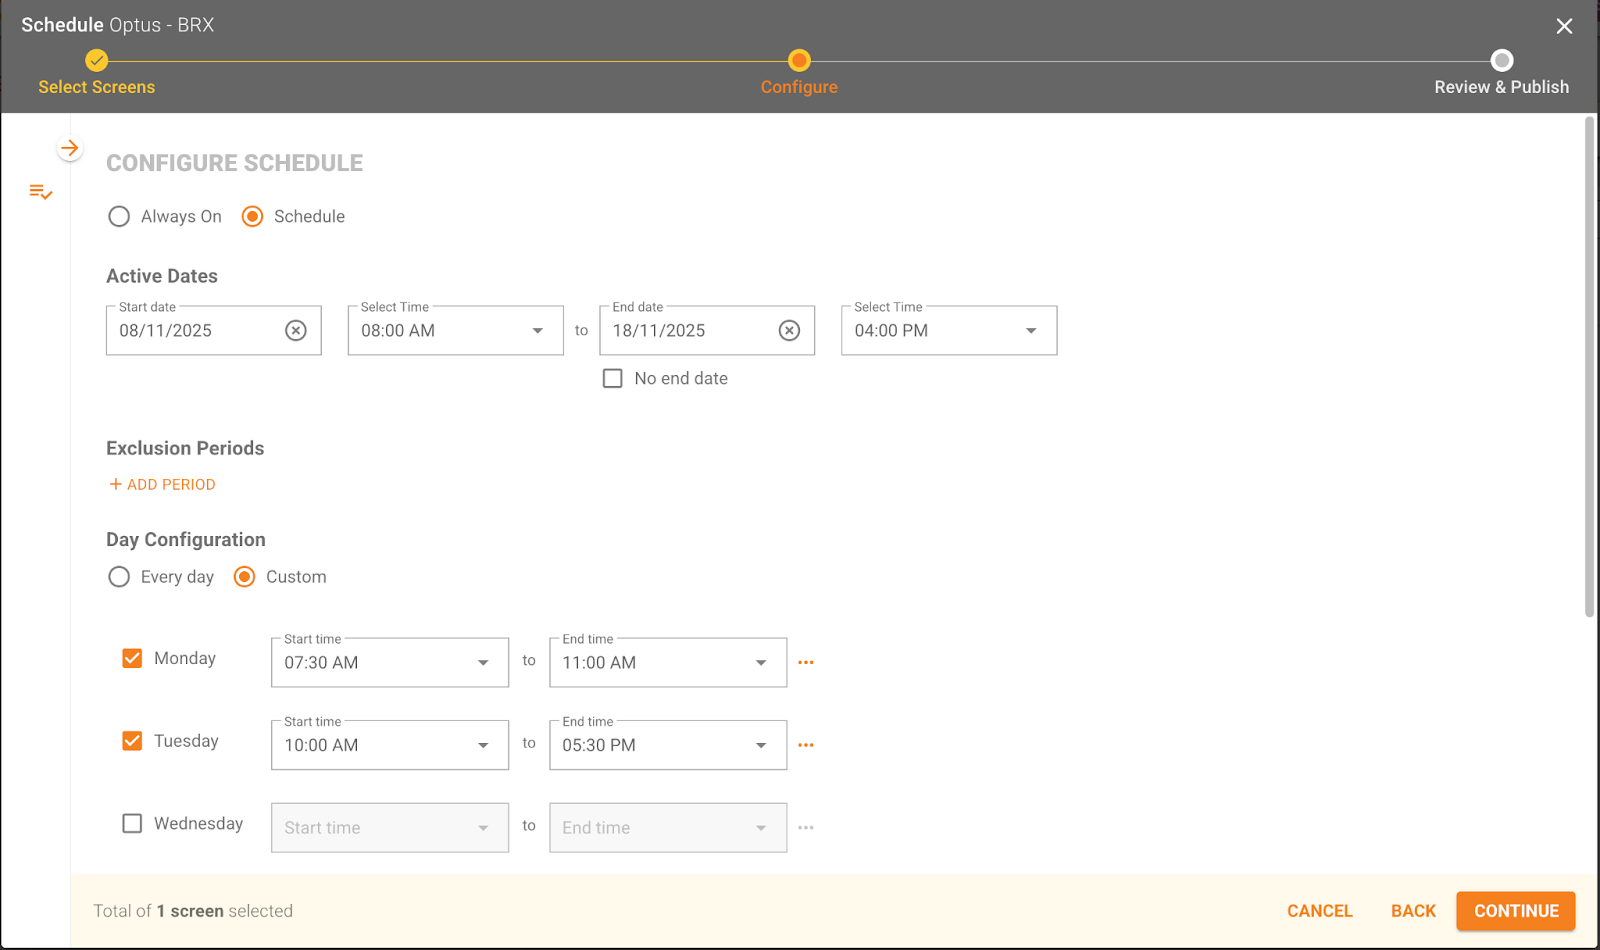
Task: Choose the Every day radio option
Action: coord(119,578)
